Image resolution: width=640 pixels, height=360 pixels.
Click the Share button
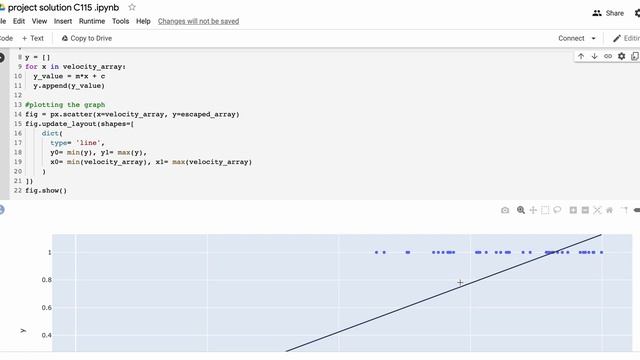(608, 13)
